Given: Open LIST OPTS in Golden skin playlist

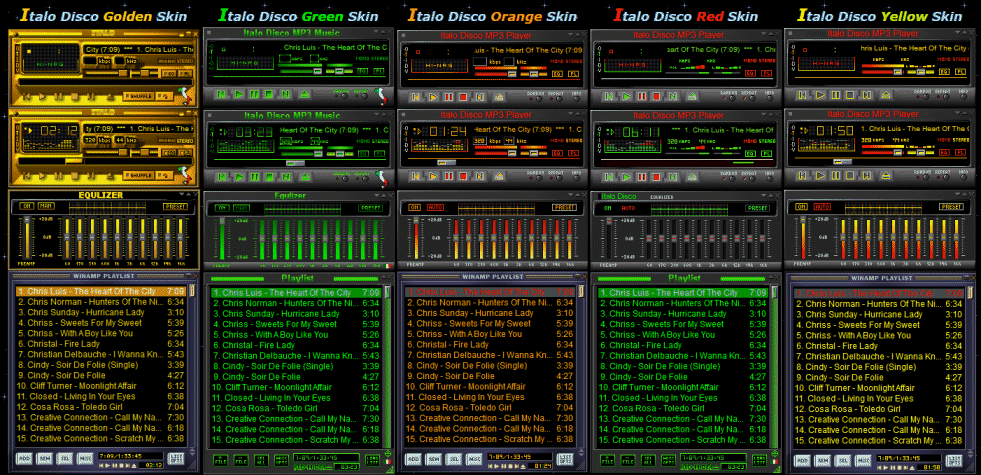Looking at the screenshot, I should pos(176,457).
